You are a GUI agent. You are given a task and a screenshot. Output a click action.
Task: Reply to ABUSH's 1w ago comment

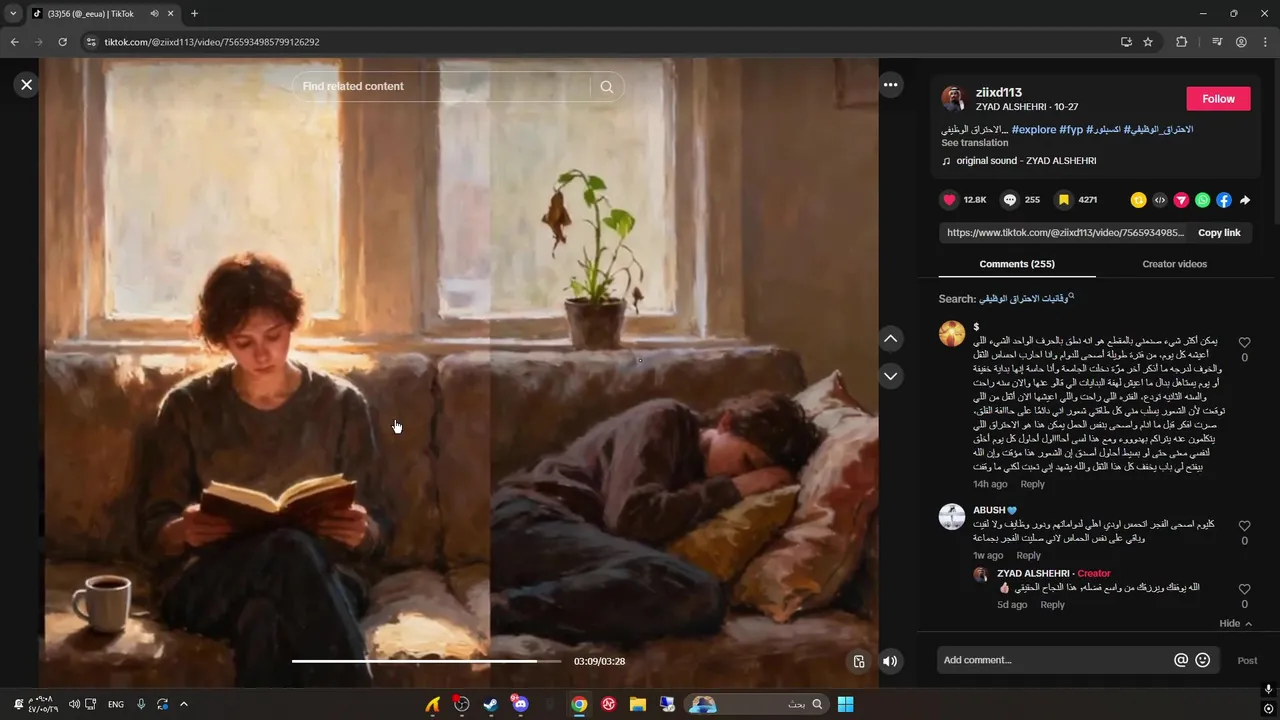pyautogui.click(x=1028, y=555)
